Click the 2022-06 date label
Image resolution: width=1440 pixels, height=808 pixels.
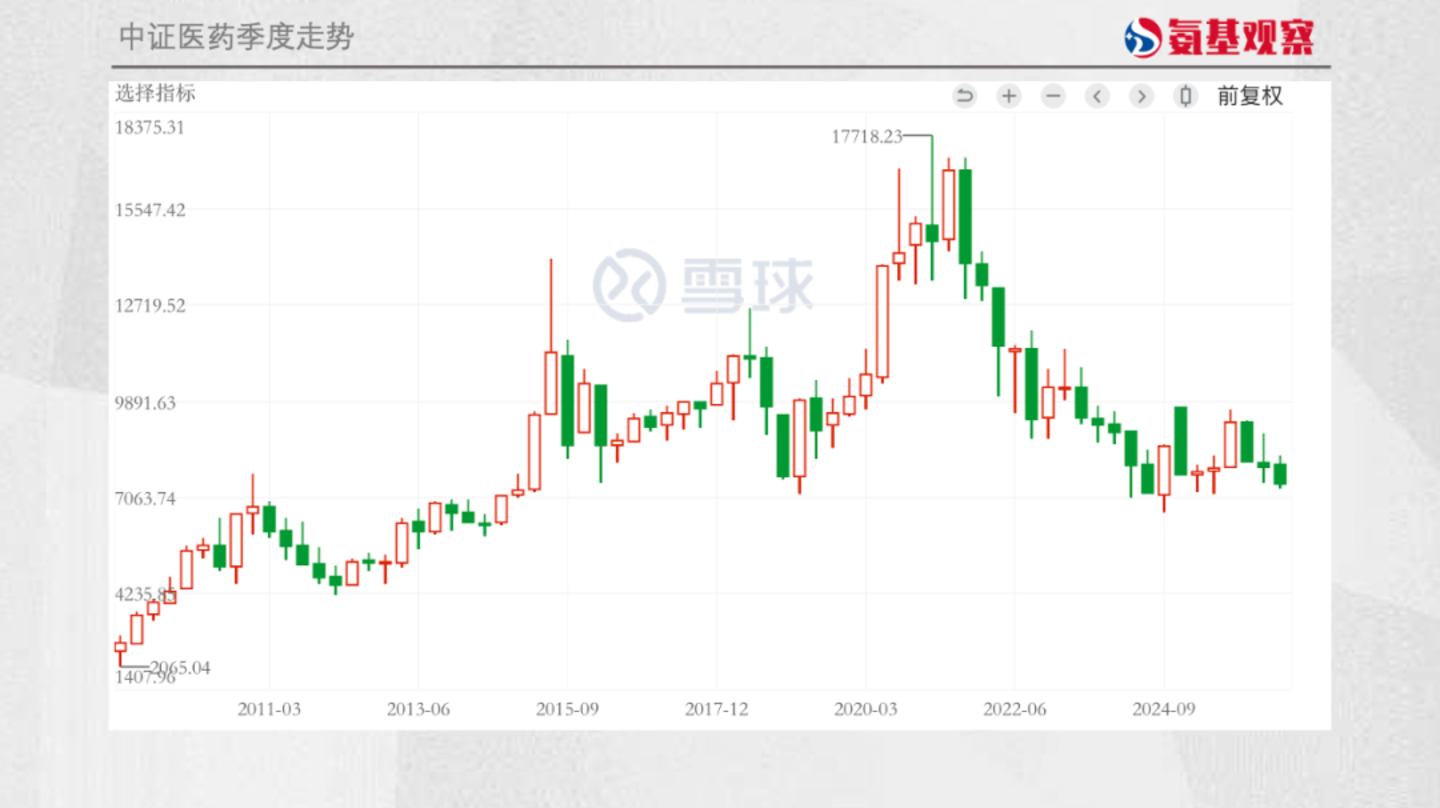(1015, 709)
